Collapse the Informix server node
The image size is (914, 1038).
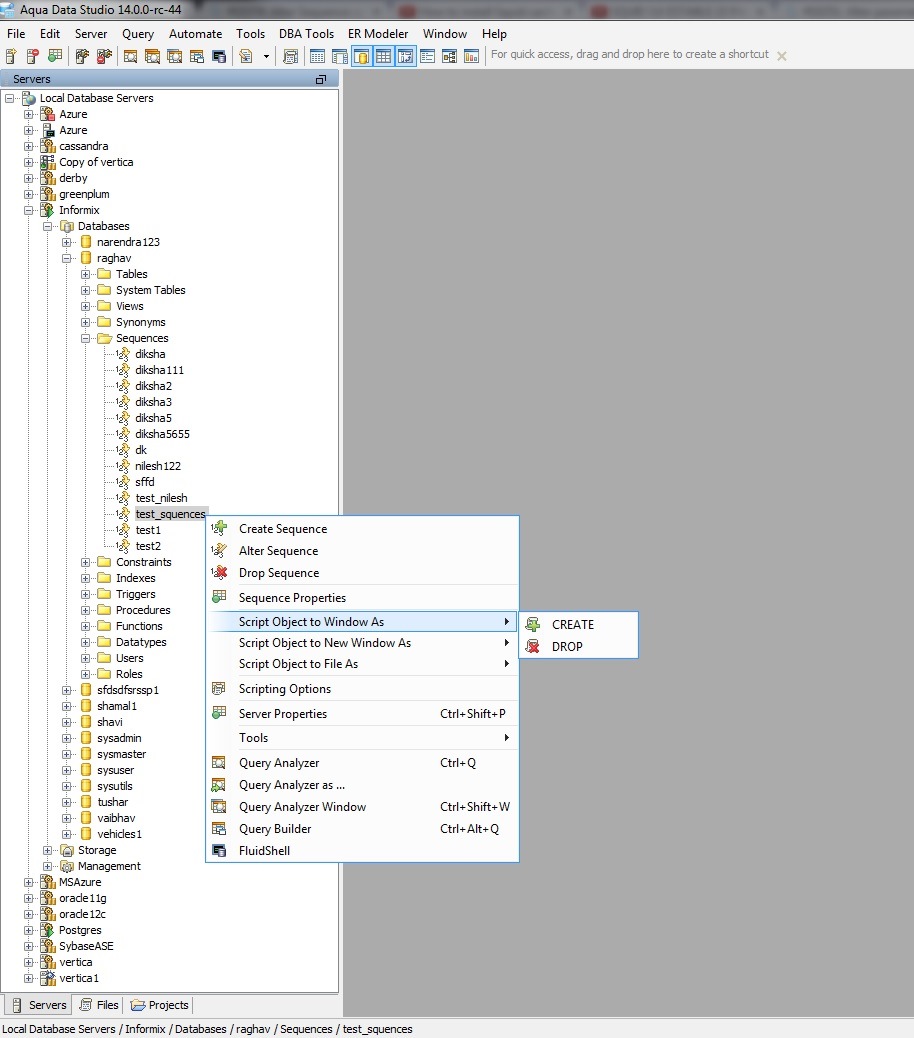pos(28,211)
